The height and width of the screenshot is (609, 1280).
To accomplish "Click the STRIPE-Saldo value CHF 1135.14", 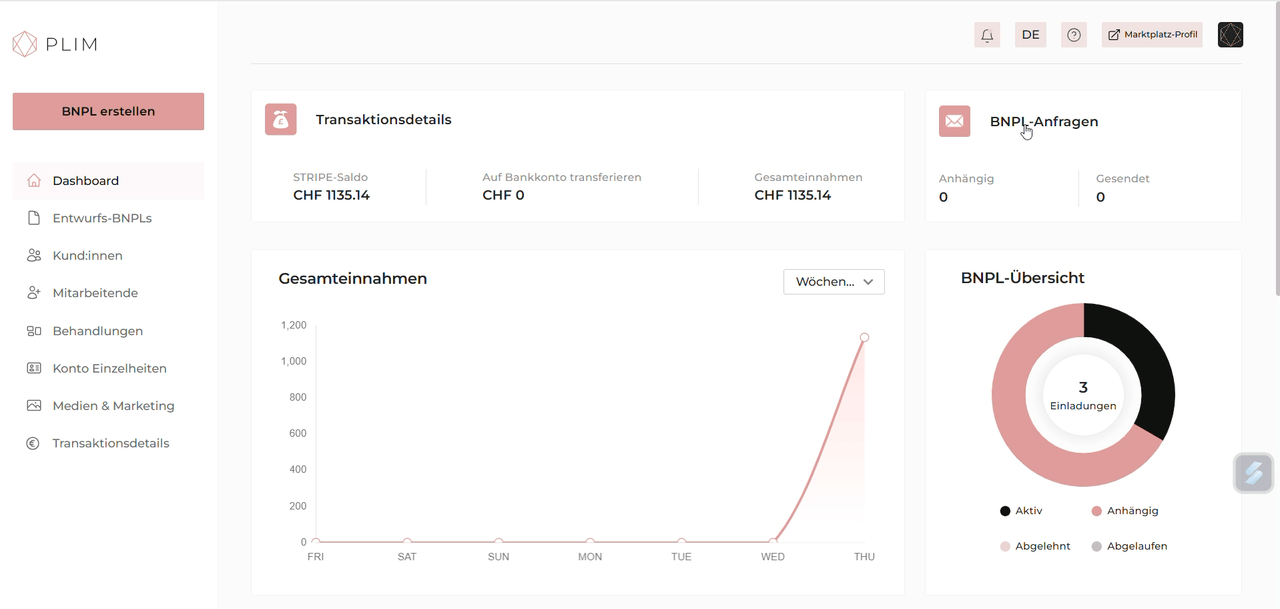I will 331,195.
